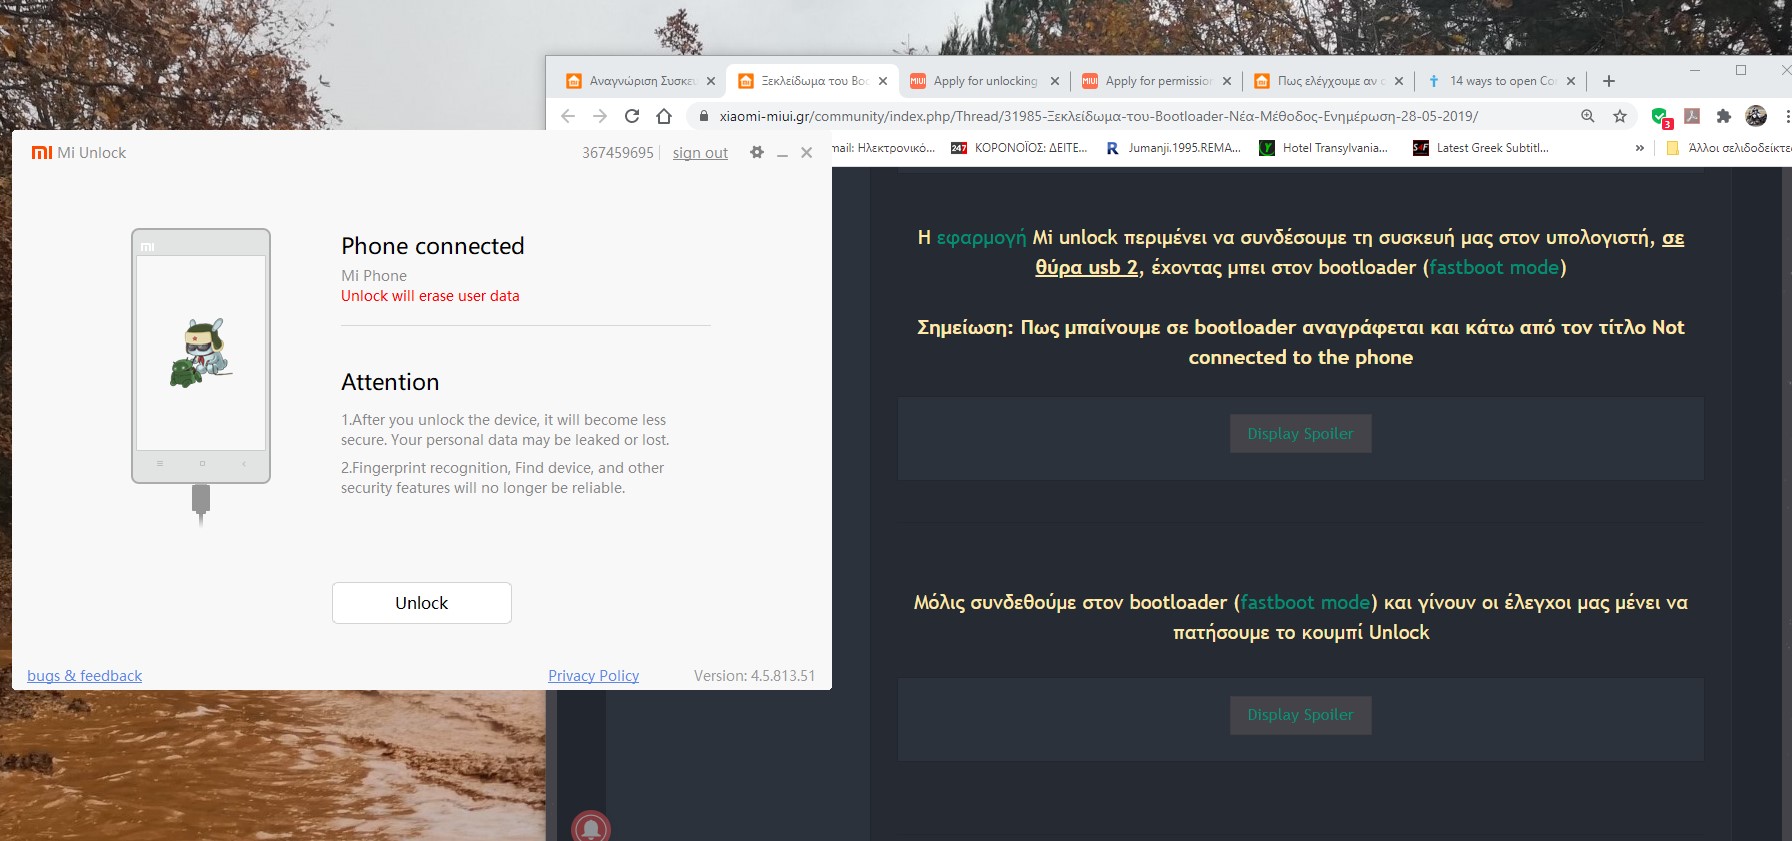Sign out of the Mi account
The image size is (1792, 841).
(700, 153)
